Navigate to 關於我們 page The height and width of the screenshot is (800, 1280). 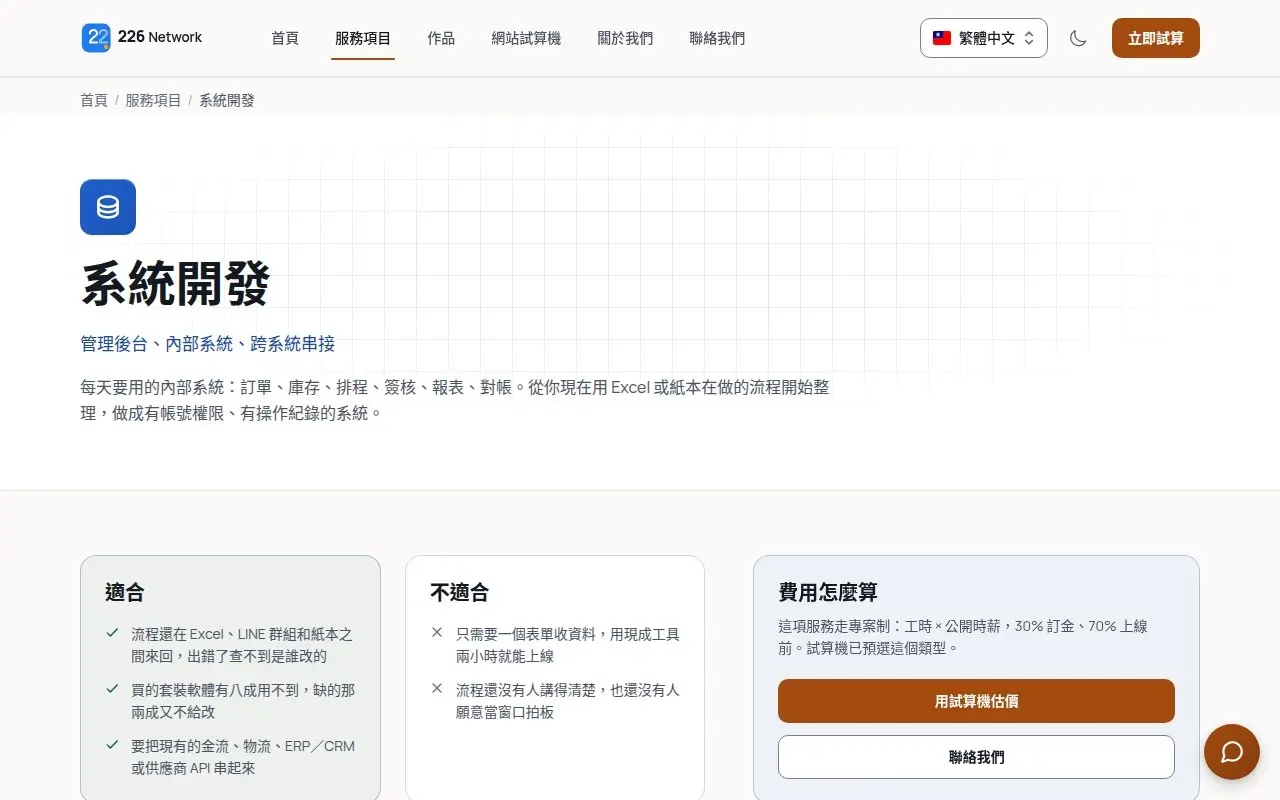625,38
